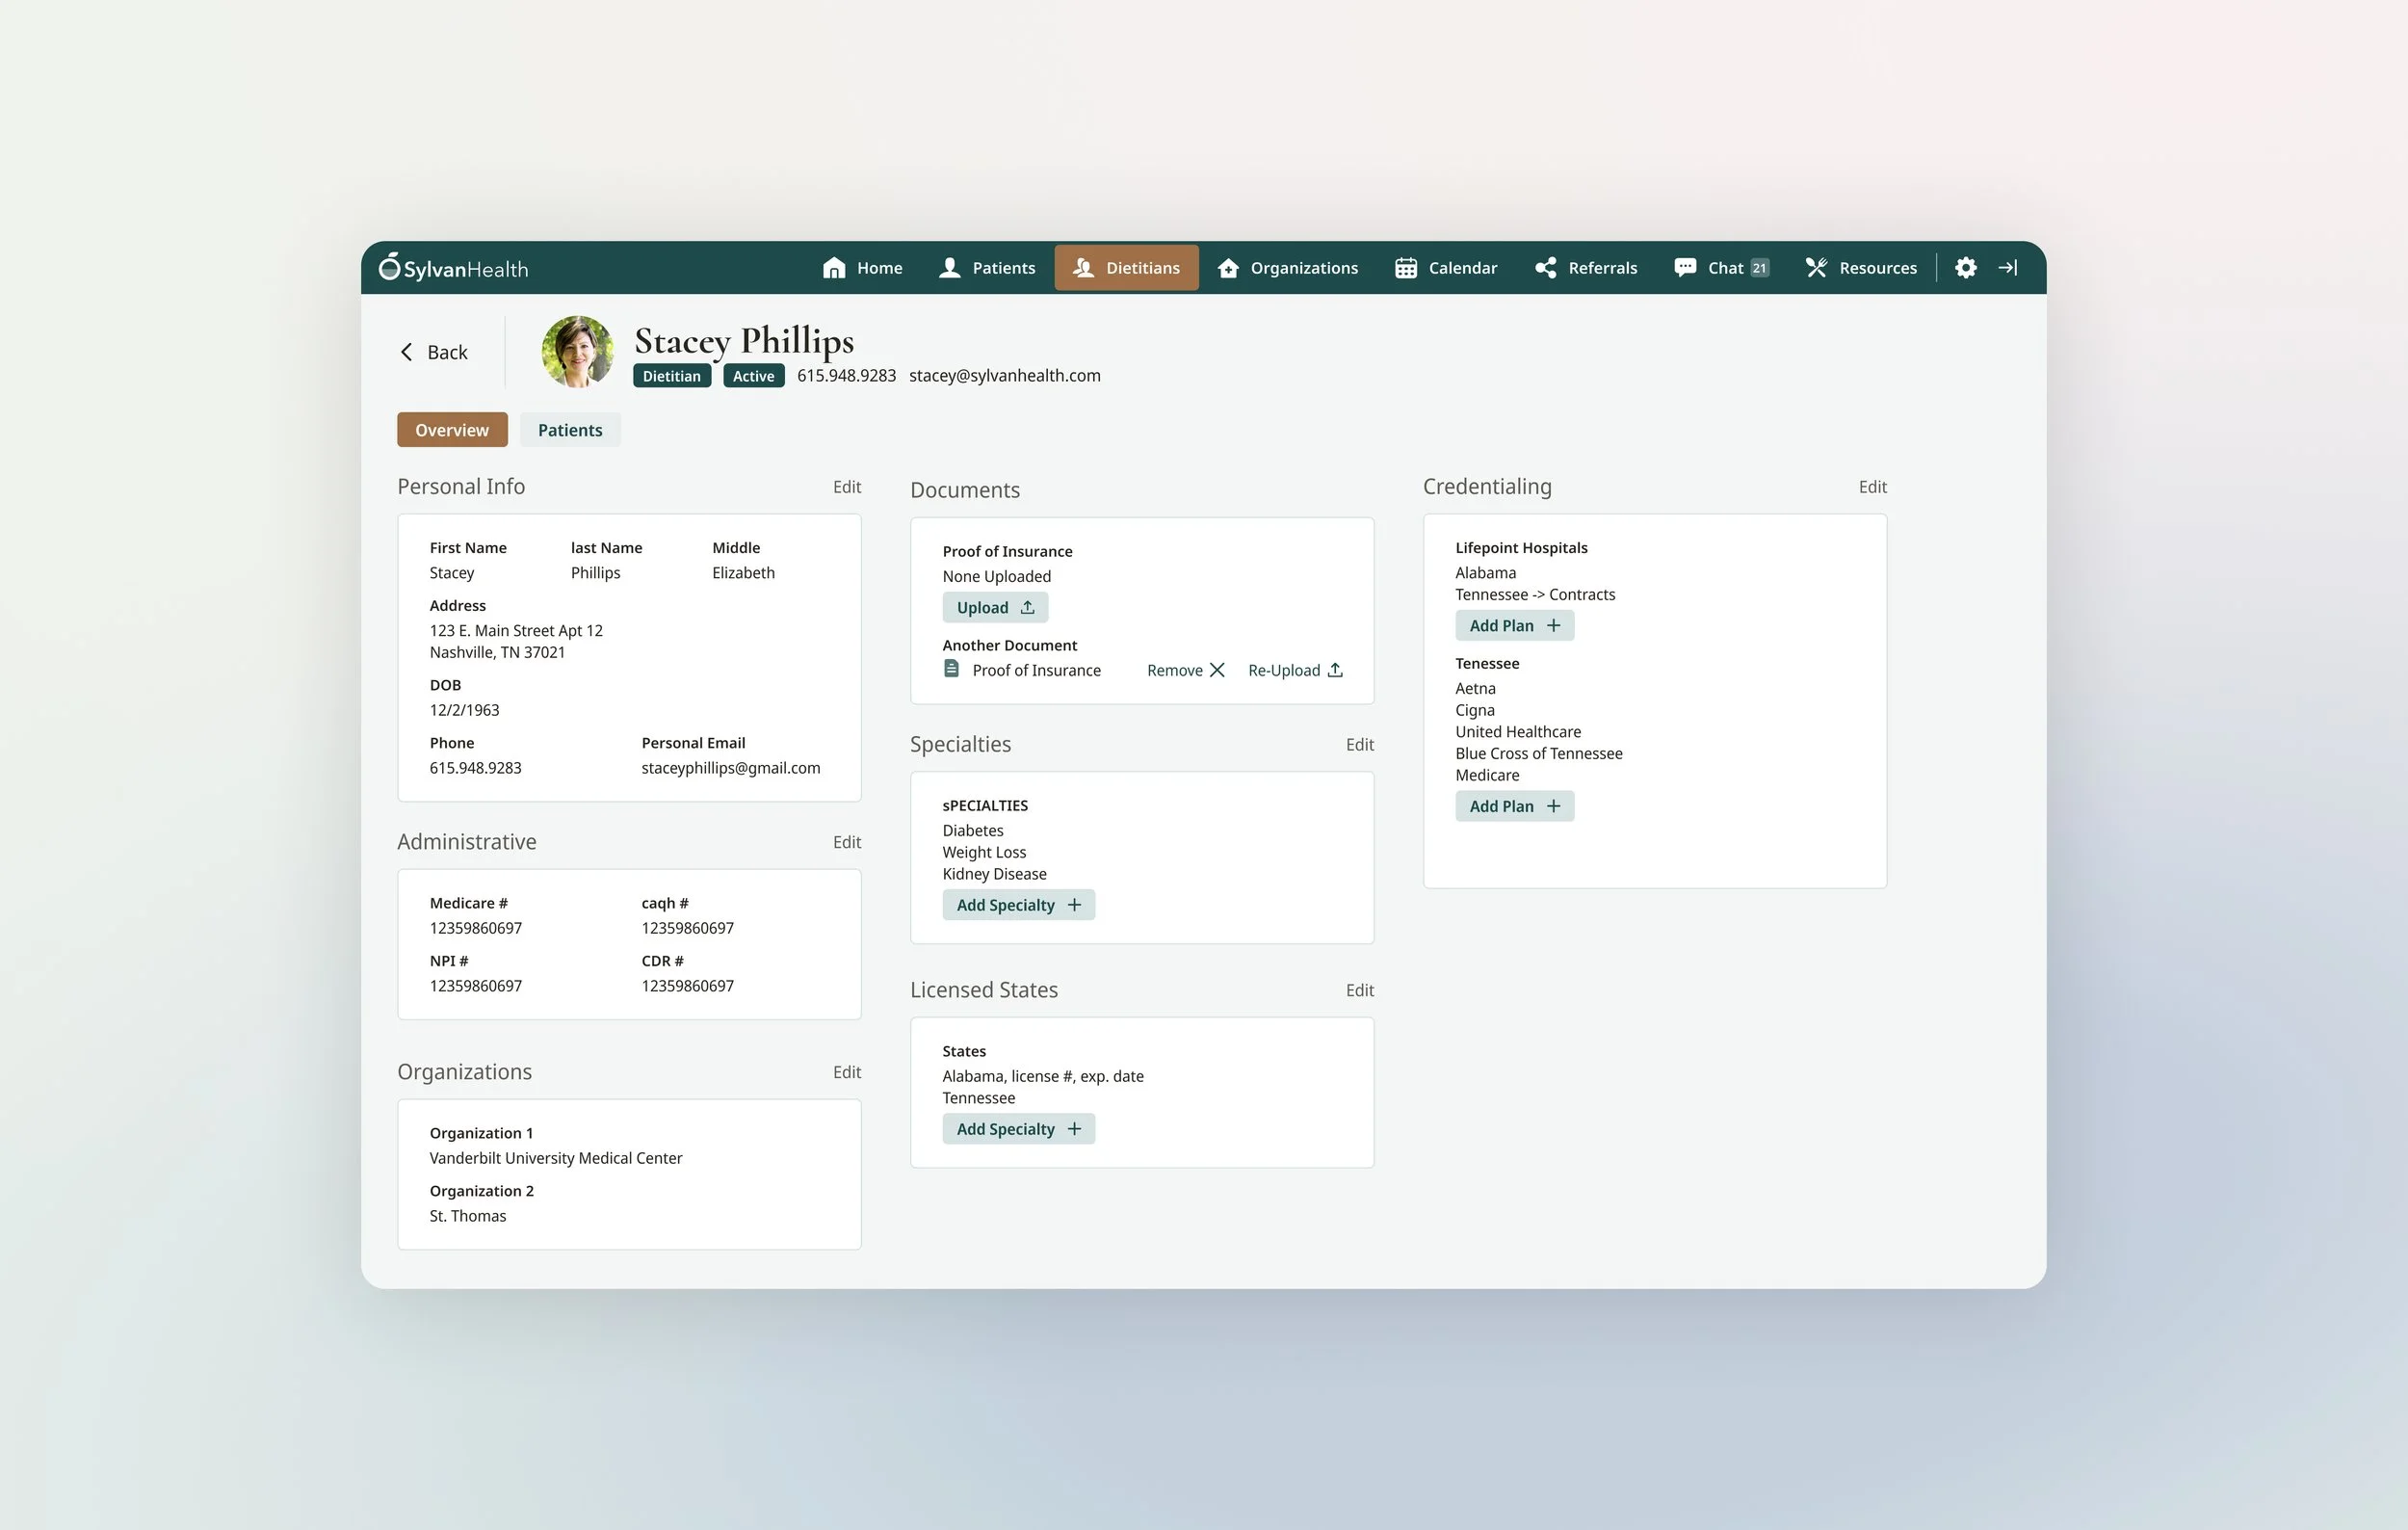2408x1530 pixels.
Task: Click the stacey@sylvanhealth.com email address
Action: tap(1004, 376)
